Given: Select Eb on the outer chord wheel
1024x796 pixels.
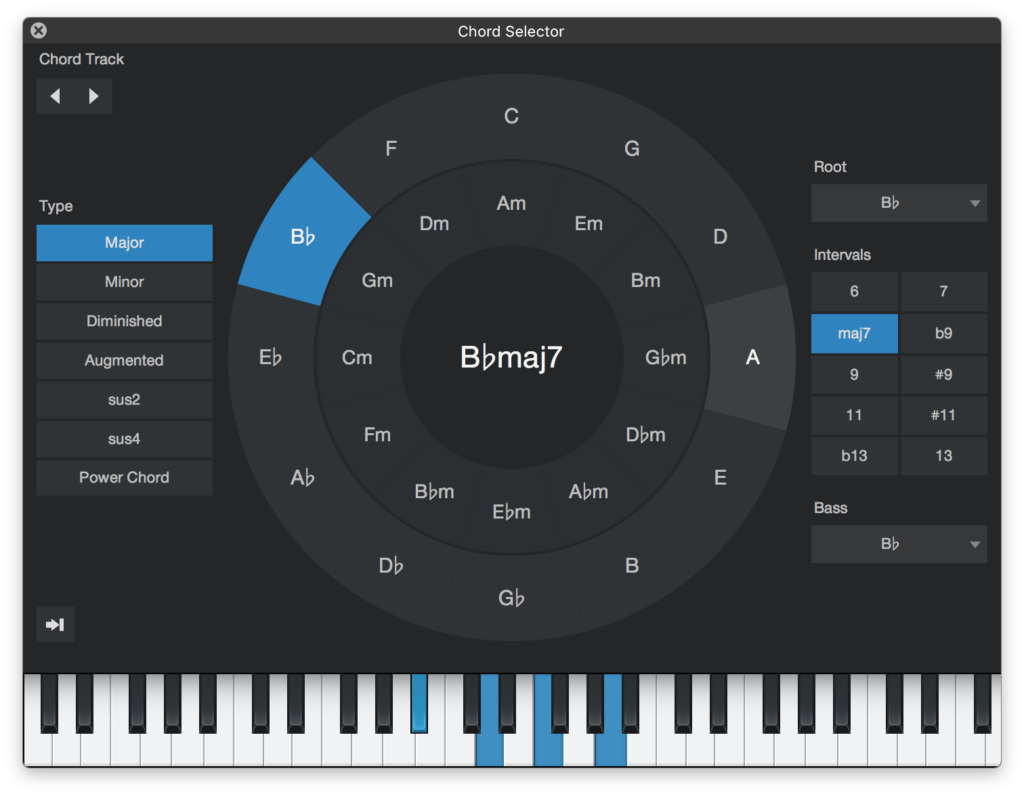Looking at the screenshot, I should (x=270, y=356).
